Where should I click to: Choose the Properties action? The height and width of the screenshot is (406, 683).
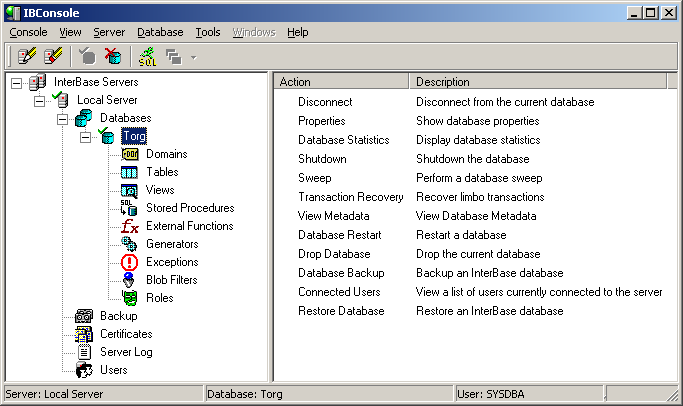(322, 121)
